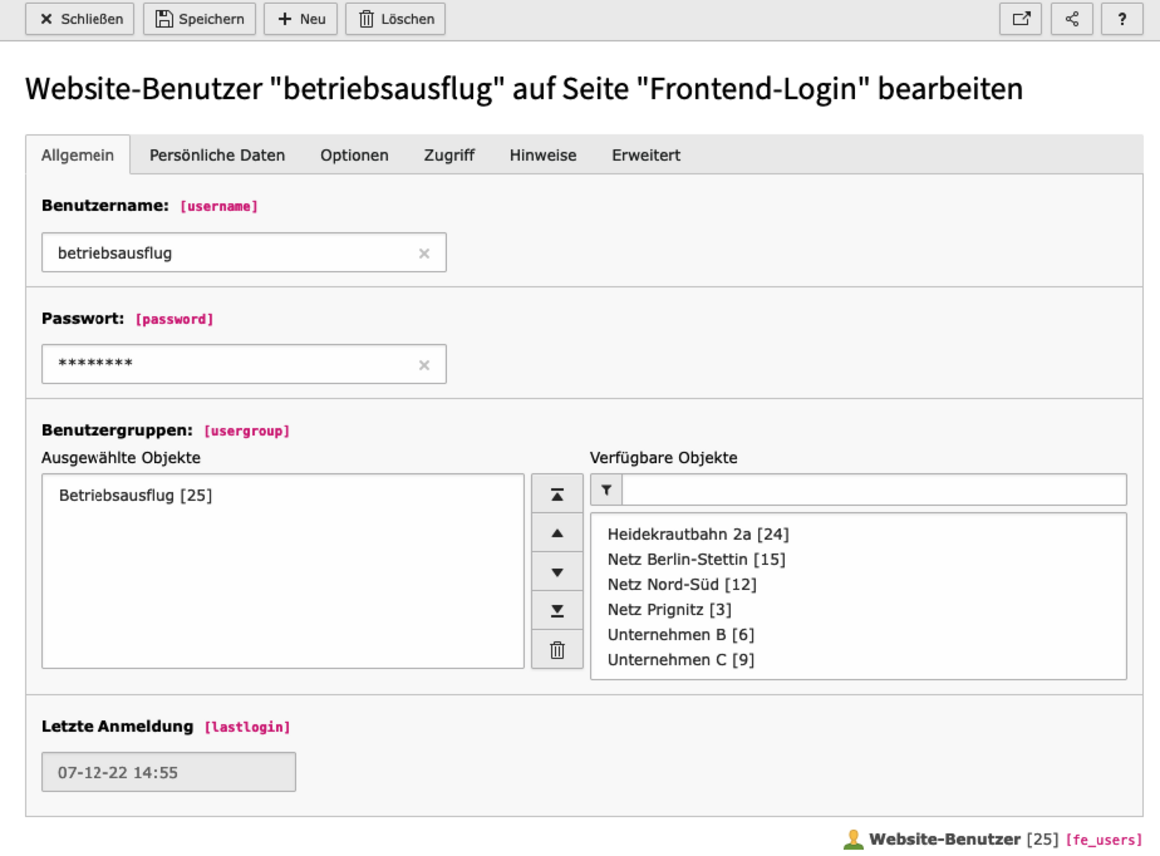Move selected group up one position
Screen dimensions: 1160x856
pyautogui.click(x=557, y=533)
